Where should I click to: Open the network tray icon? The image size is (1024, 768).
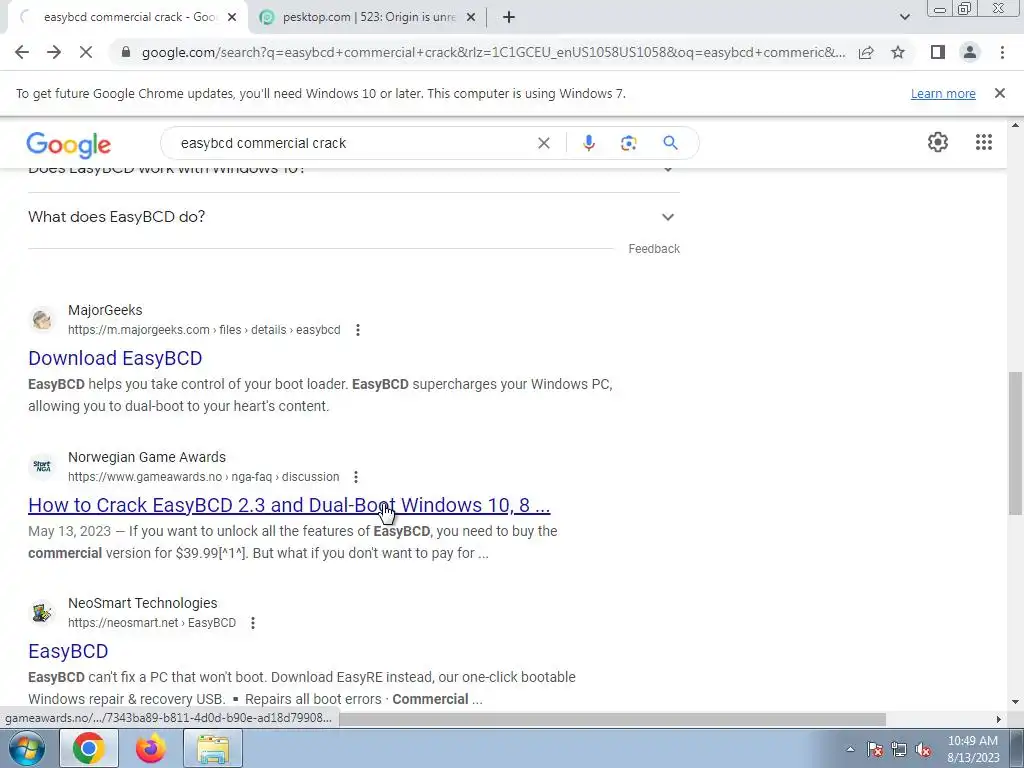[x=899, y=749]
